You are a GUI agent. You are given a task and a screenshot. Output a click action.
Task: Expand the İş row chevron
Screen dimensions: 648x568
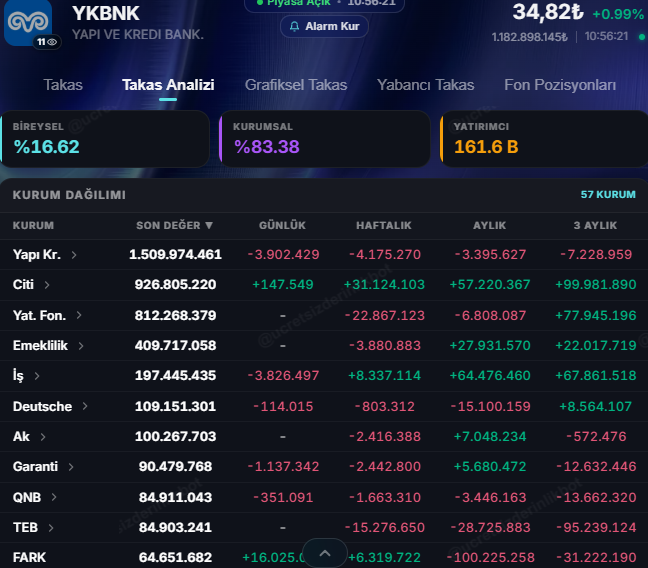tap(37, 376)
